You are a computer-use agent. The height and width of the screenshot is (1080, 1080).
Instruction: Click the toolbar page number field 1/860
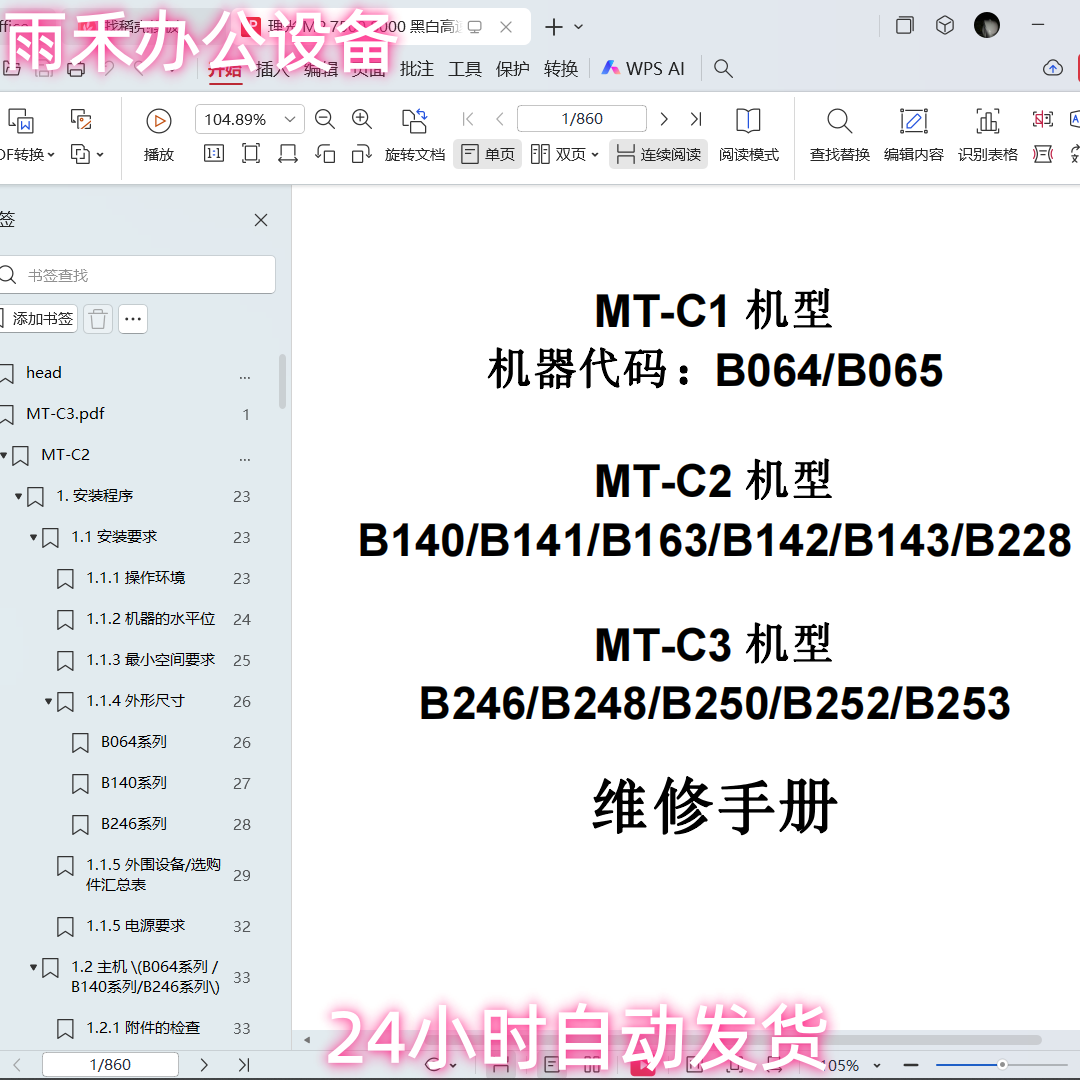582,118
